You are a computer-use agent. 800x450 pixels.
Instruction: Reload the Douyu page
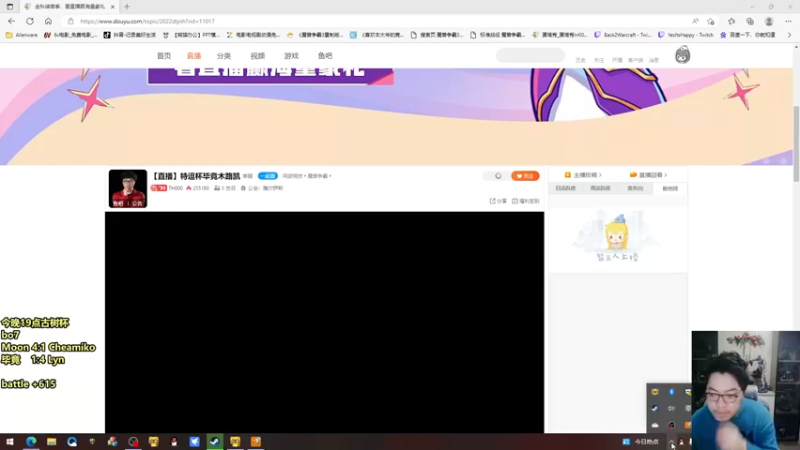click(30, 21)
